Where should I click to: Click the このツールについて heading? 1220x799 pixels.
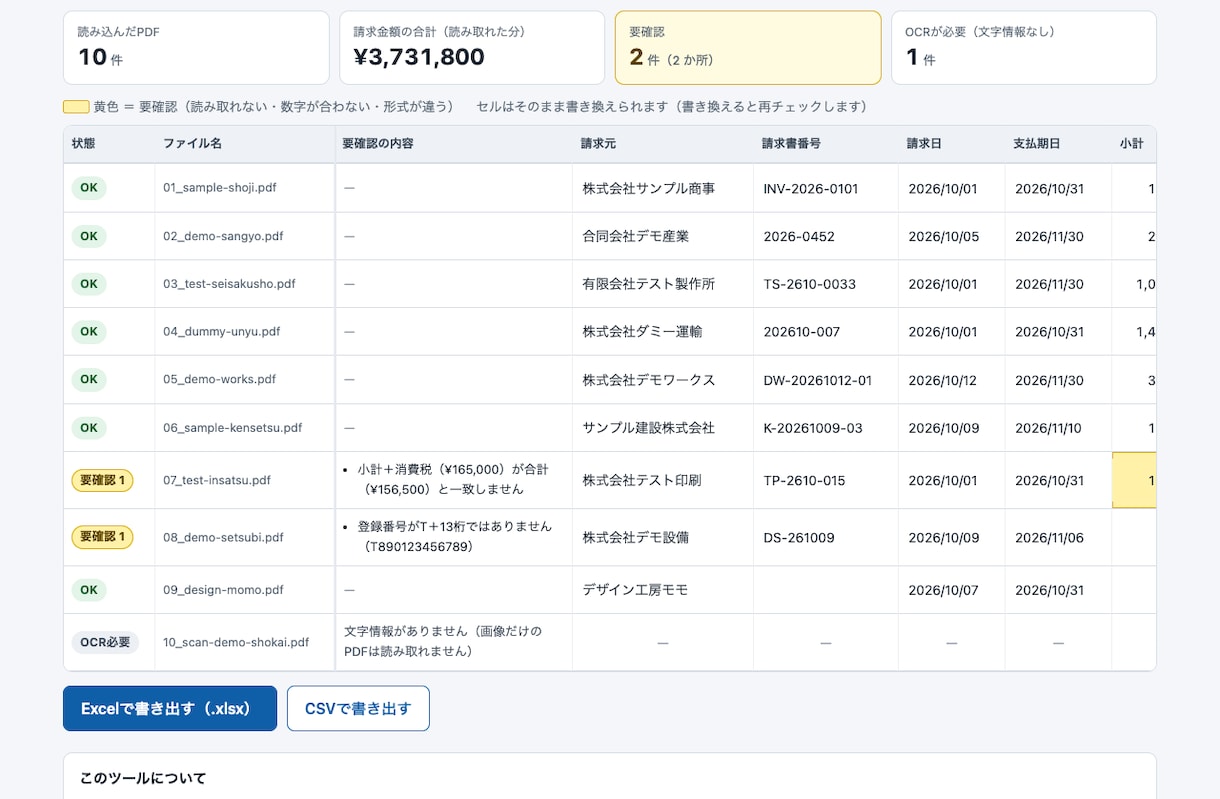click(x=143, y=778)
